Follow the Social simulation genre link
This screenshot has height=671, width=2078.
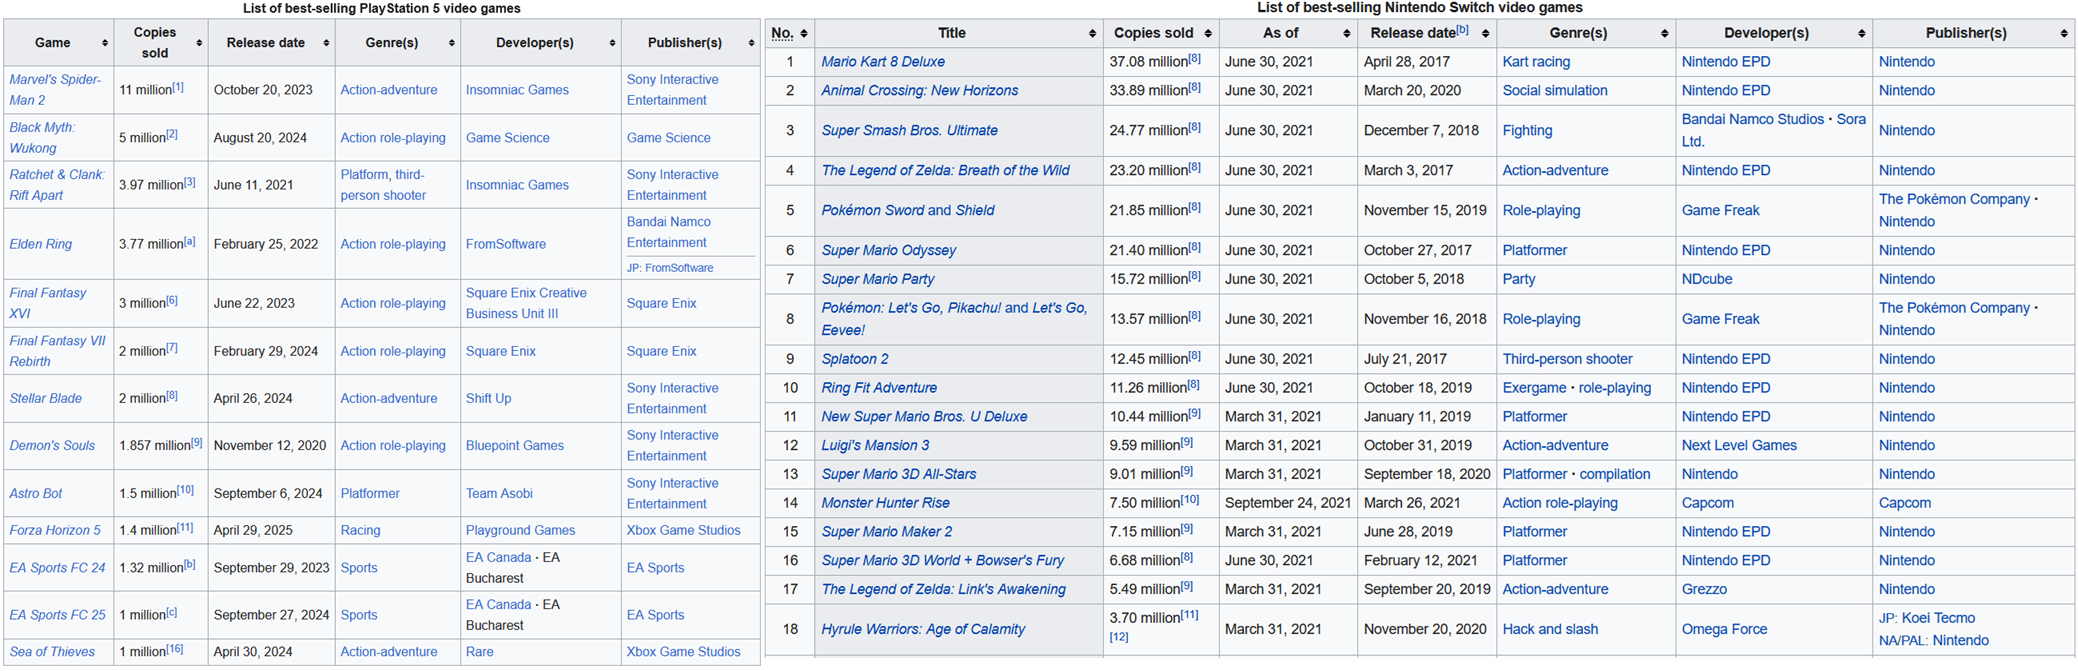[1555, 90]
